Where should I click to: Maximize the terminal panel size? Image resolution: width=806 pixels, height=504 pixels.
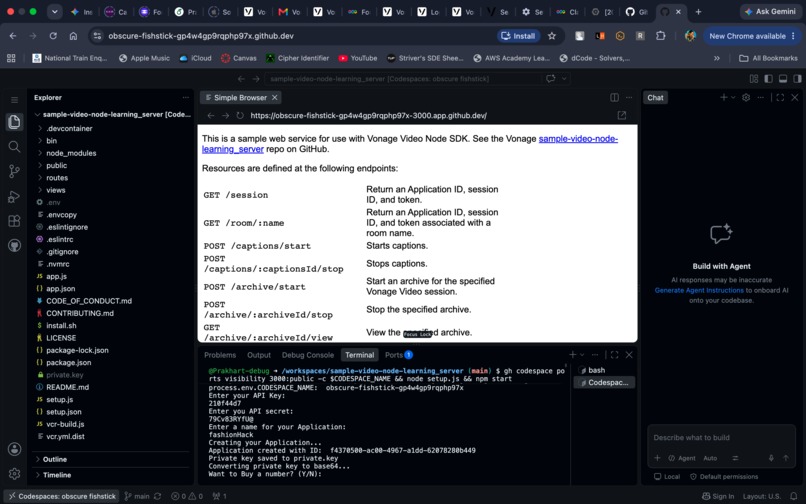coord(614,354)
